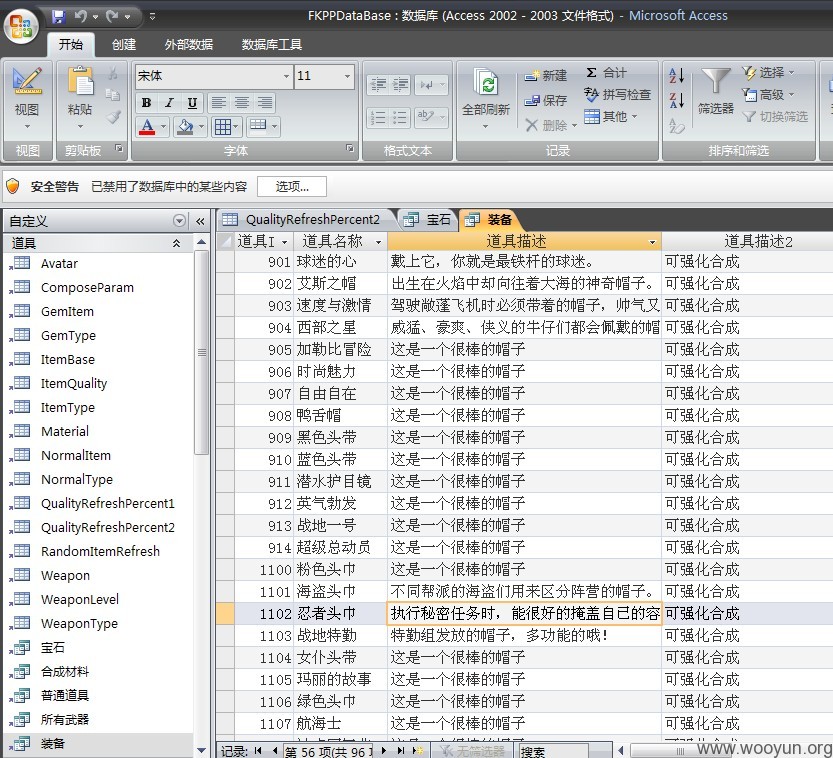Click the 粘贴 paste clipboard icon
Screen dimensions: 833x758
click(80, 81)
